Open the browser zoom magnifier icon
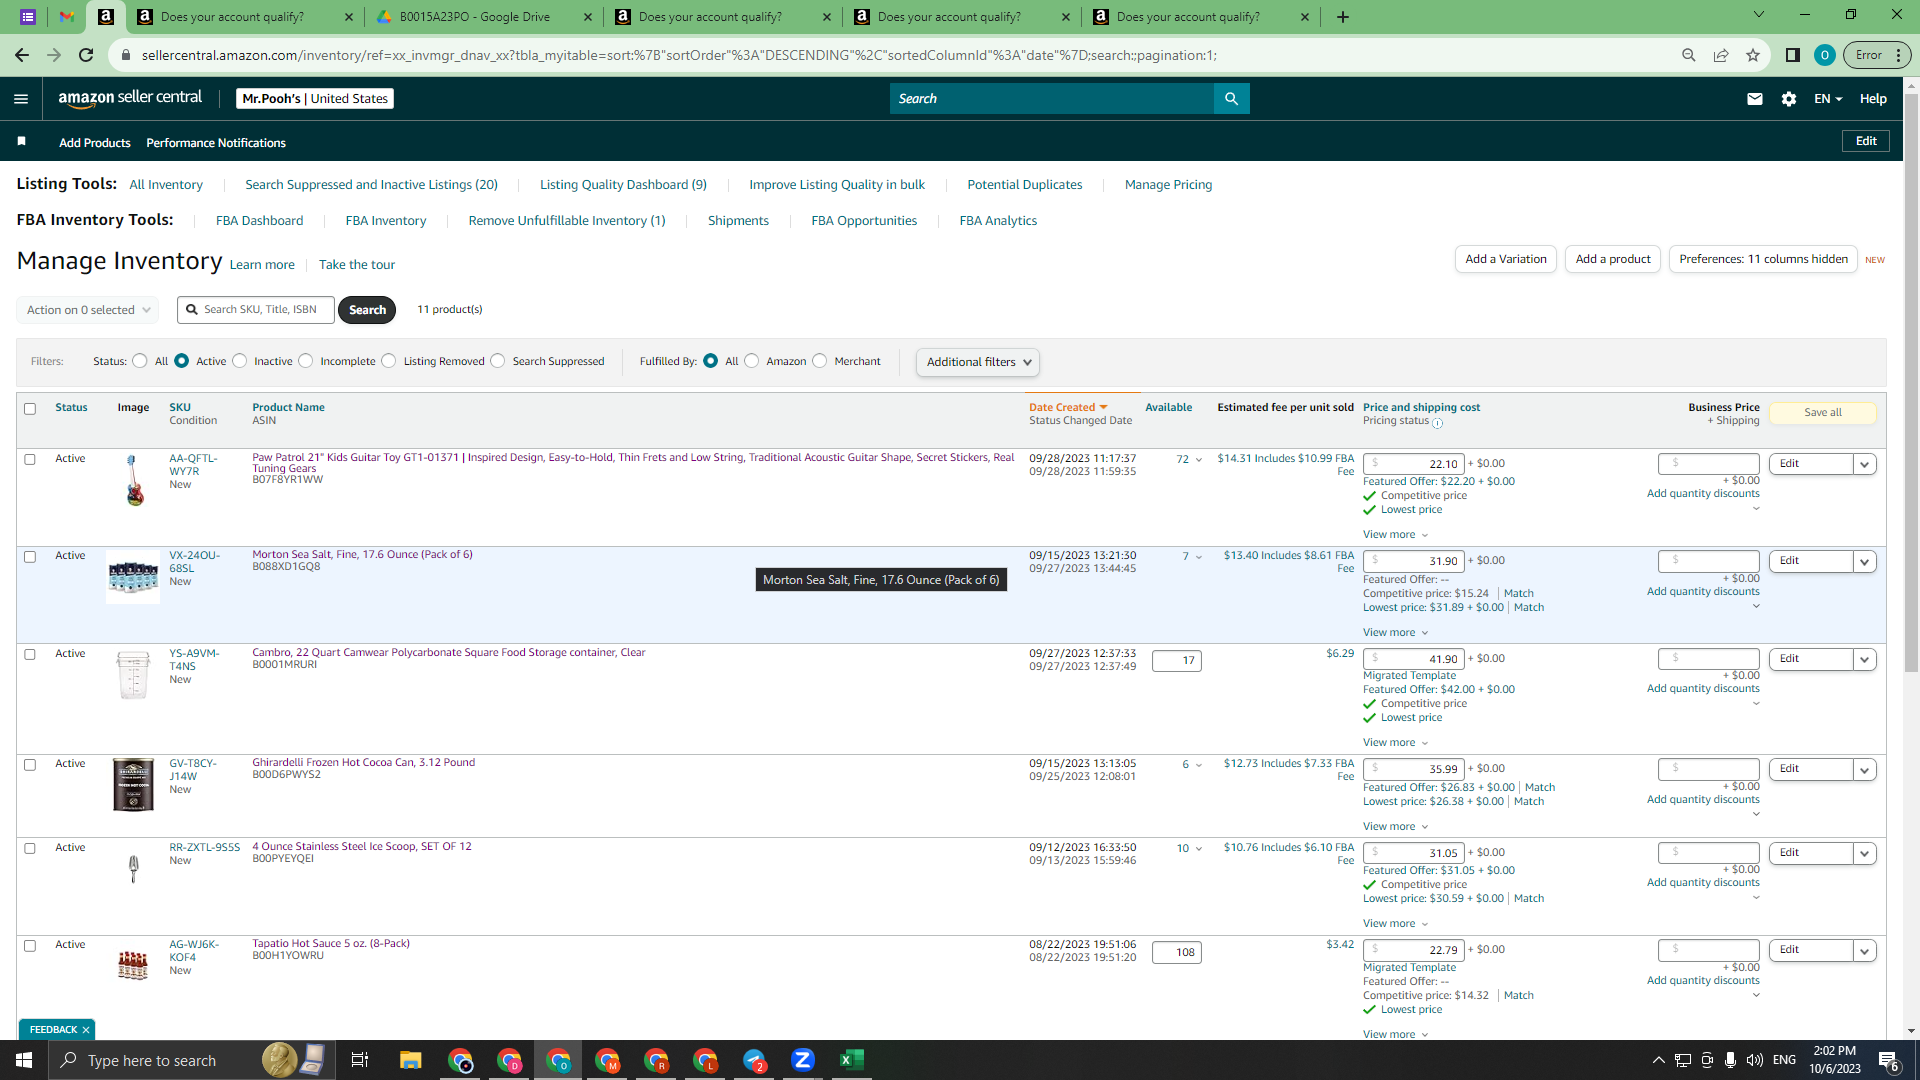 tap(1689, 55)
